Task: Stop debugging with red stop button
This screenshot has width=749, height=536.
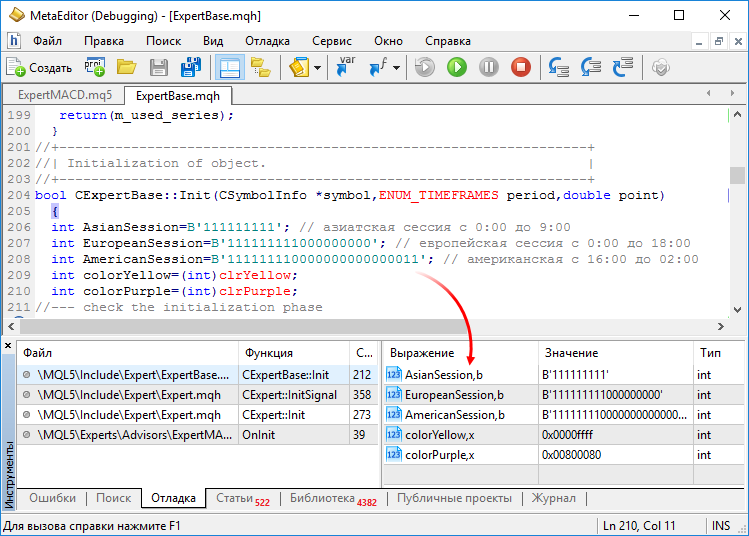Action: pos(521,67)
